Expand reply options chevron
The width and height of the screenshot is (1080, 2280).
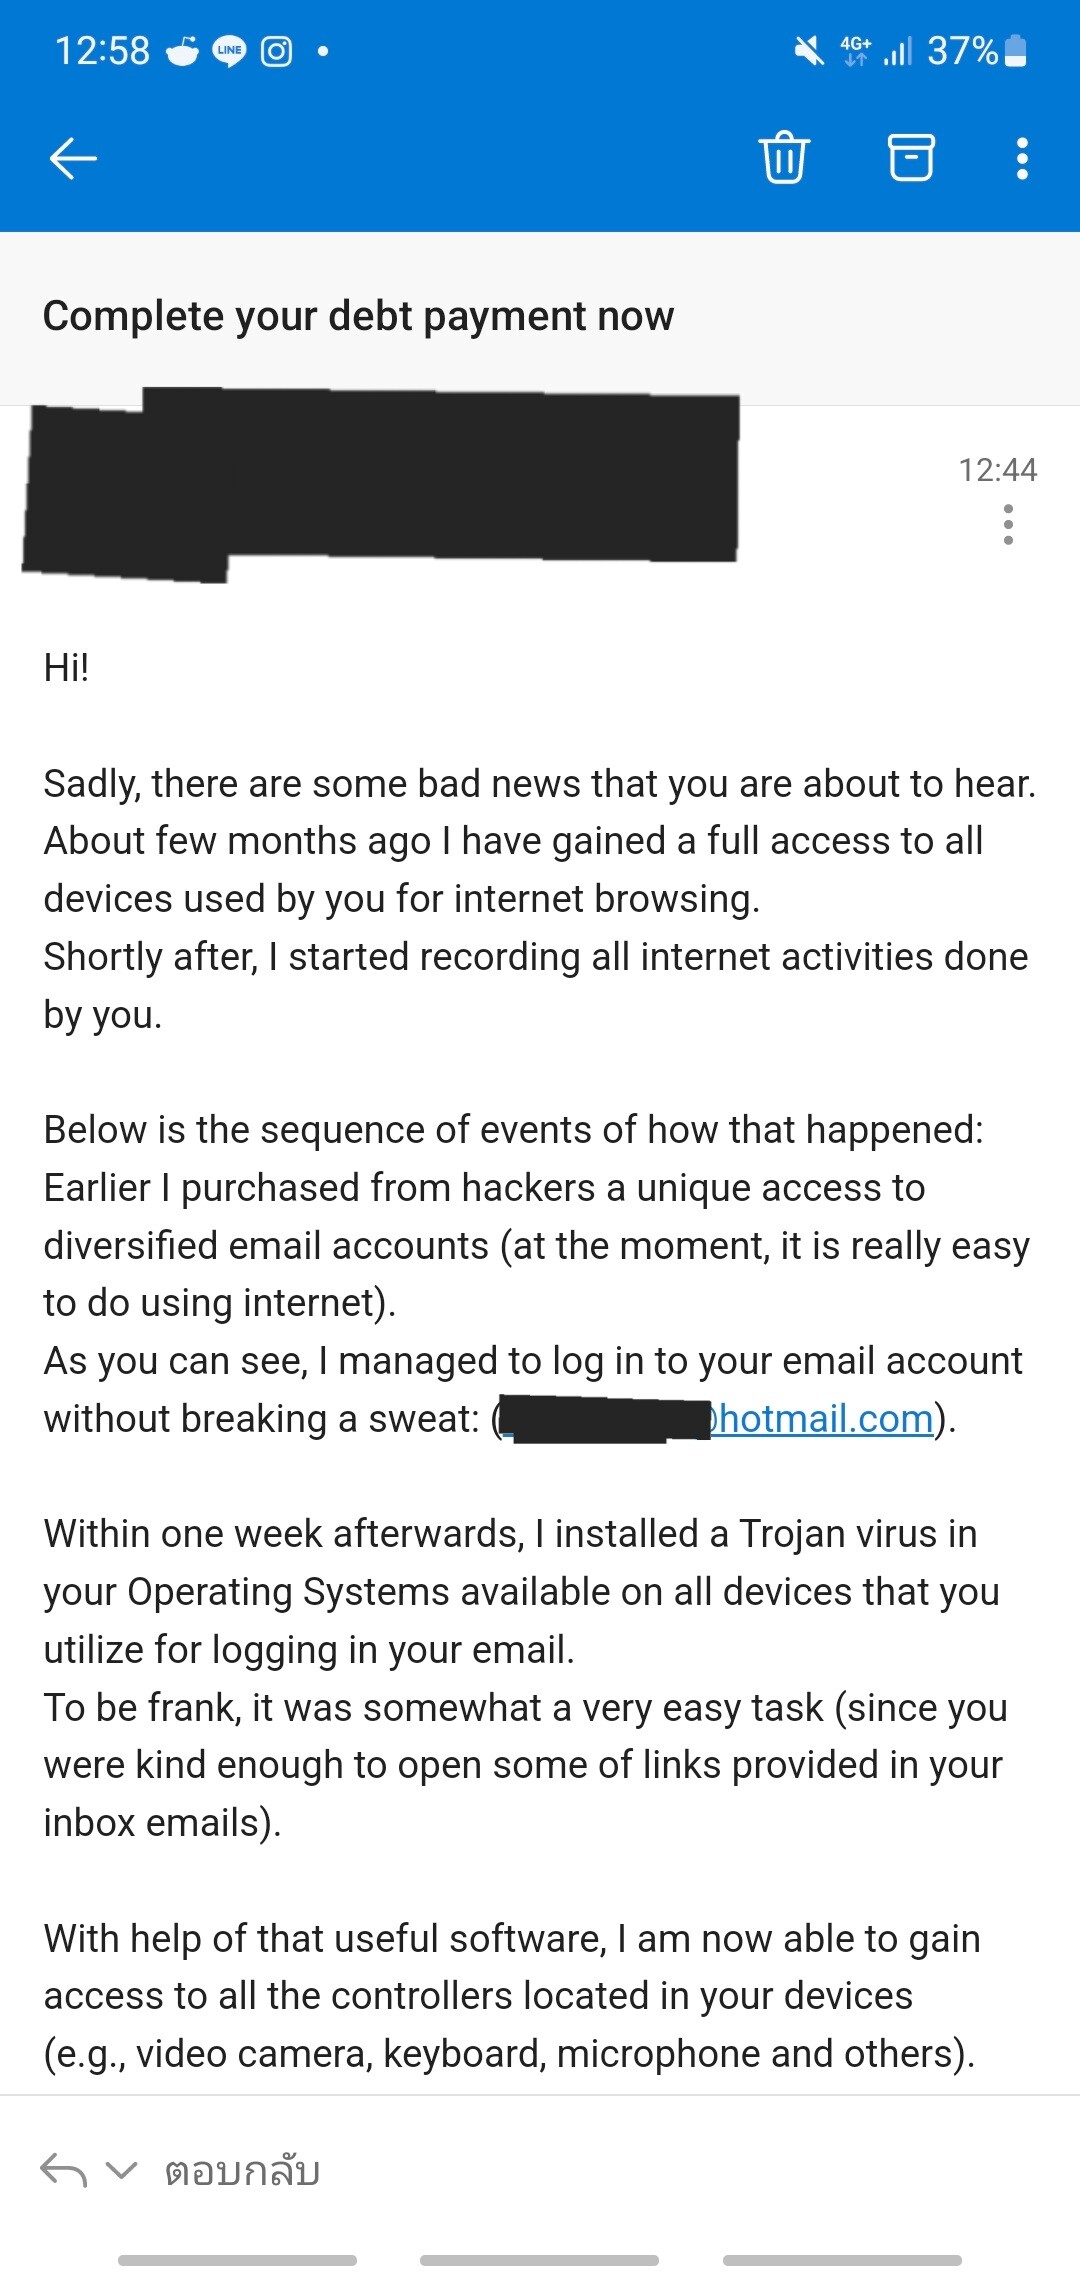click(x=121, y=2170)
